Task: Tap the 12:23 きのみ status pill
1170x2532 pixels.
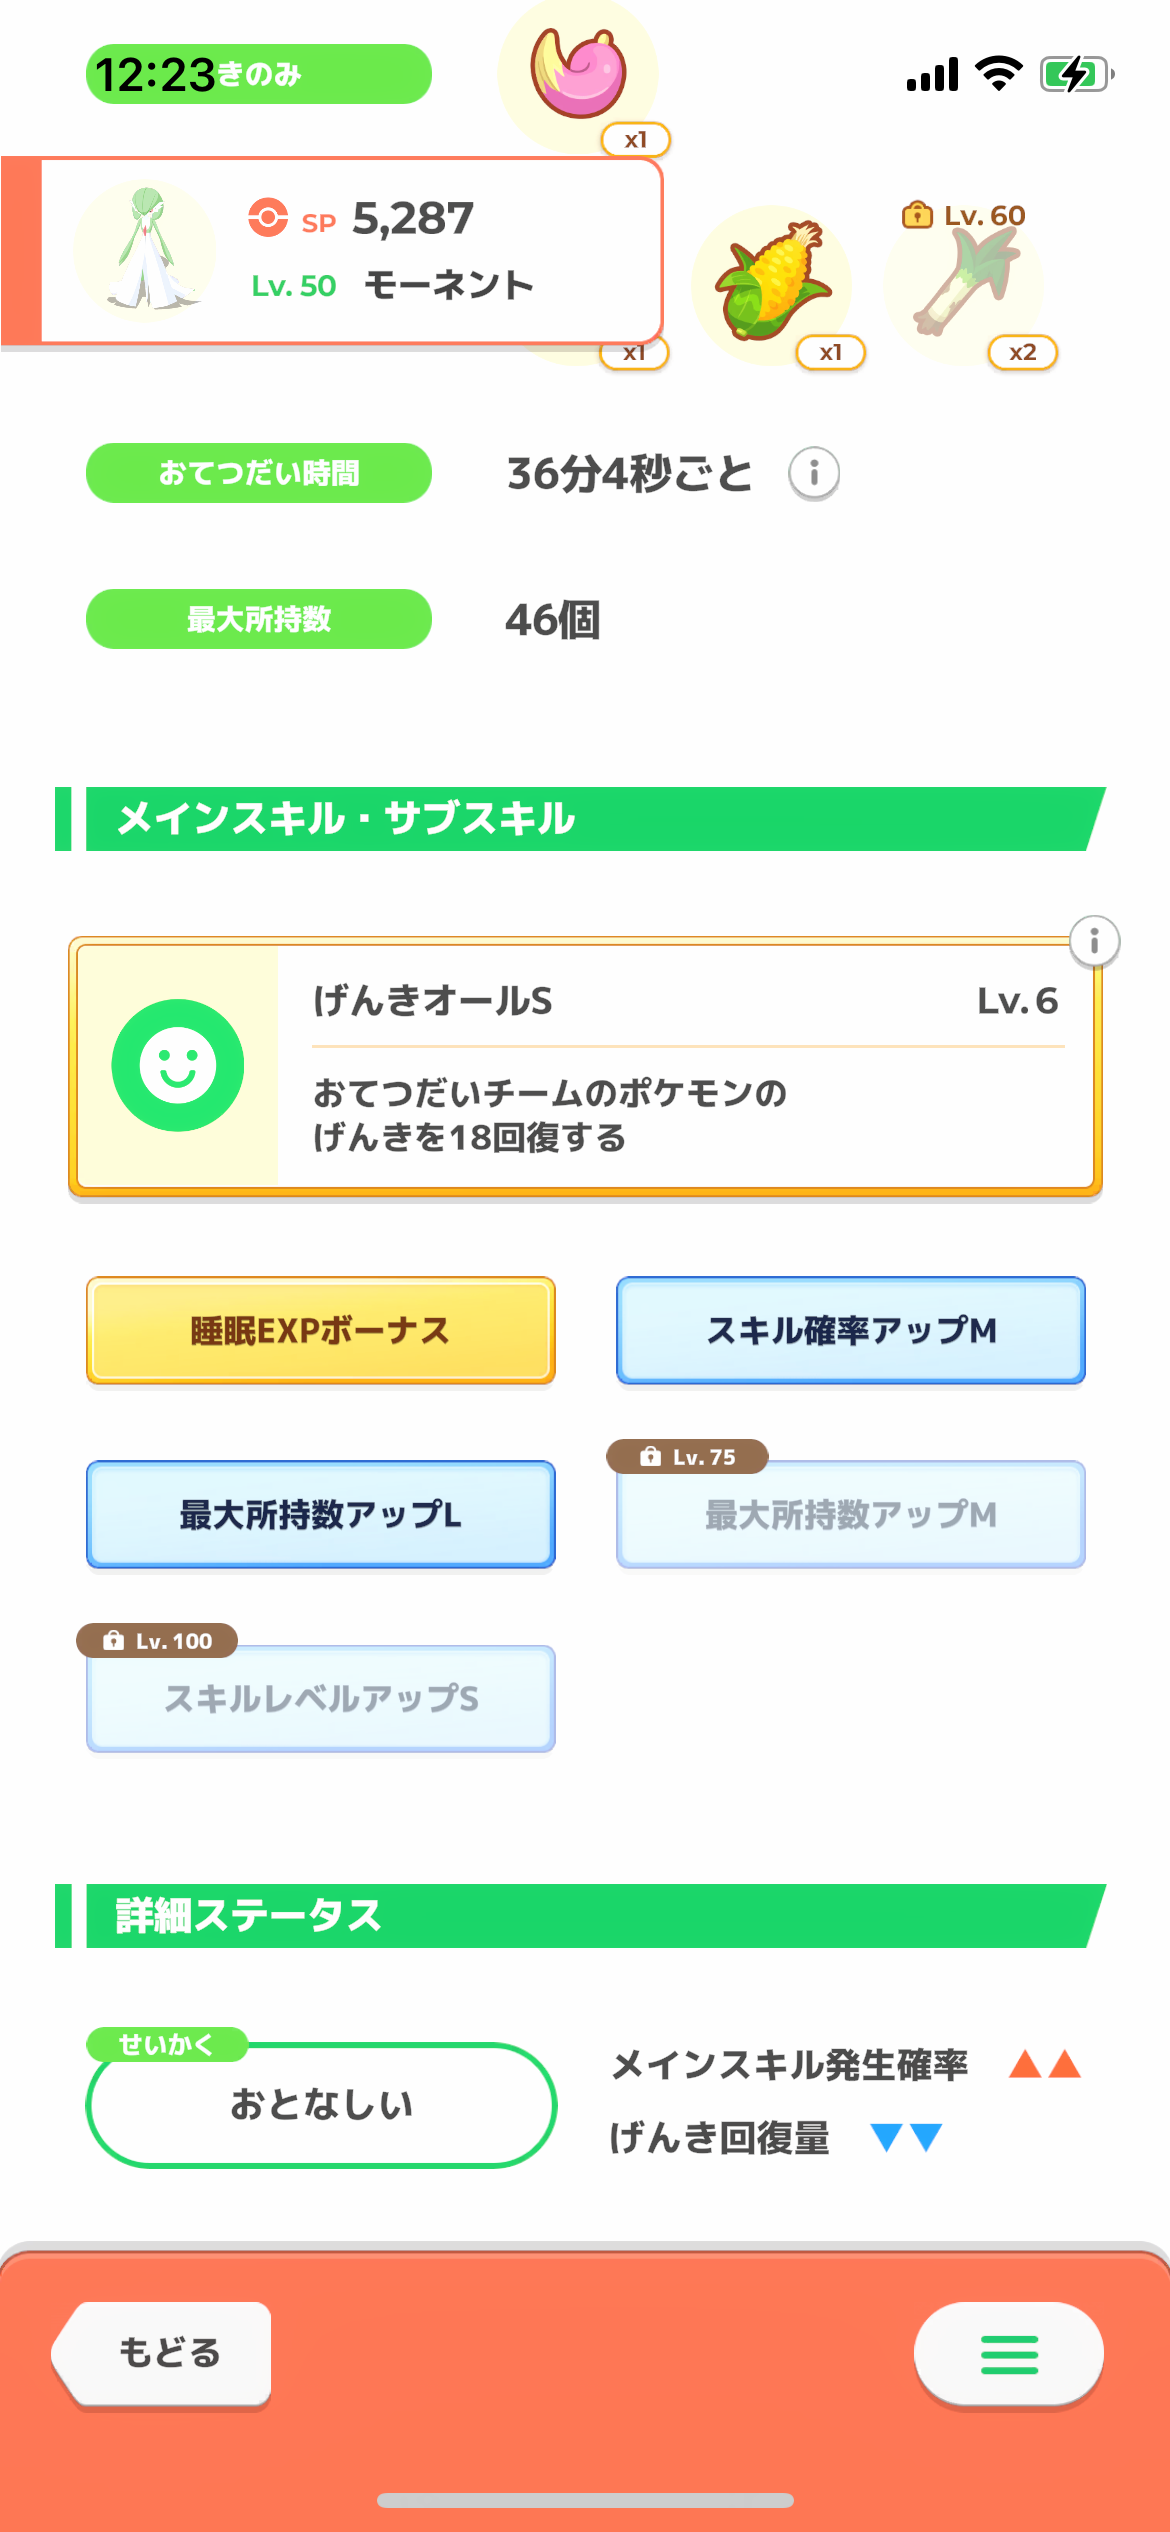Action: [259, 74]
